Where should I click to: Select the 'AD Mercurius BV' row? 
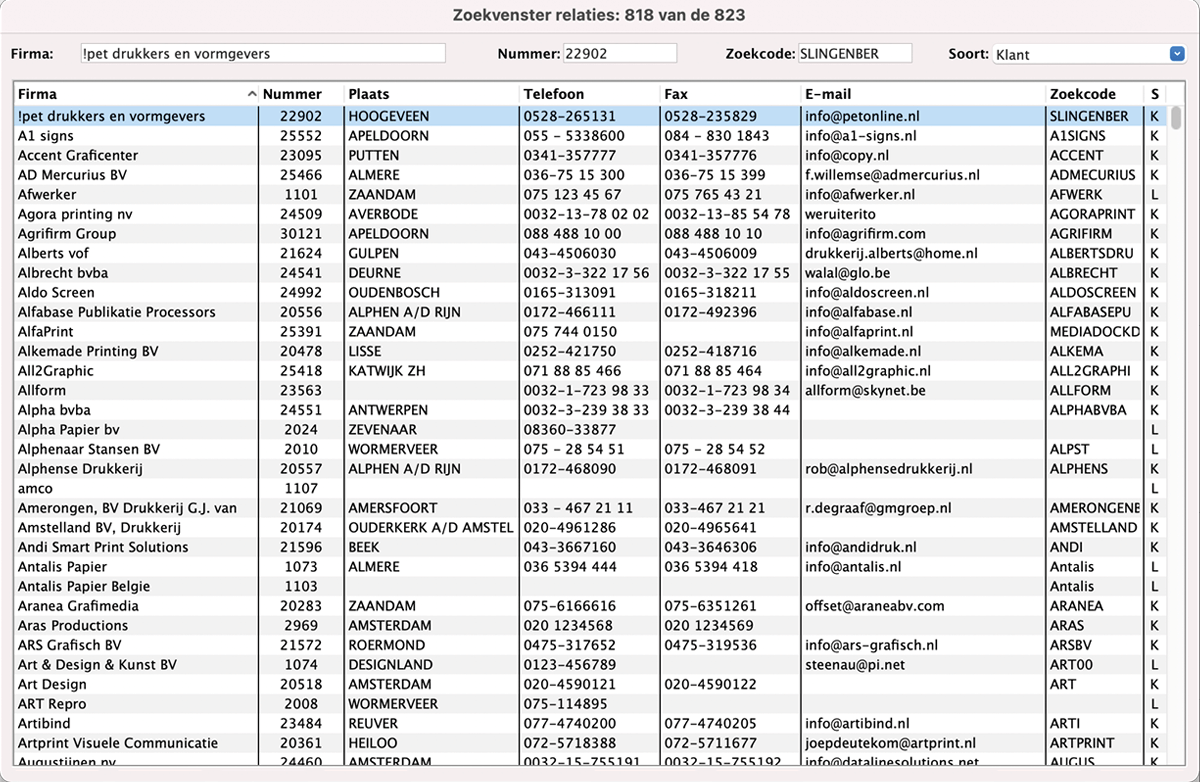(x=592, y=175)
